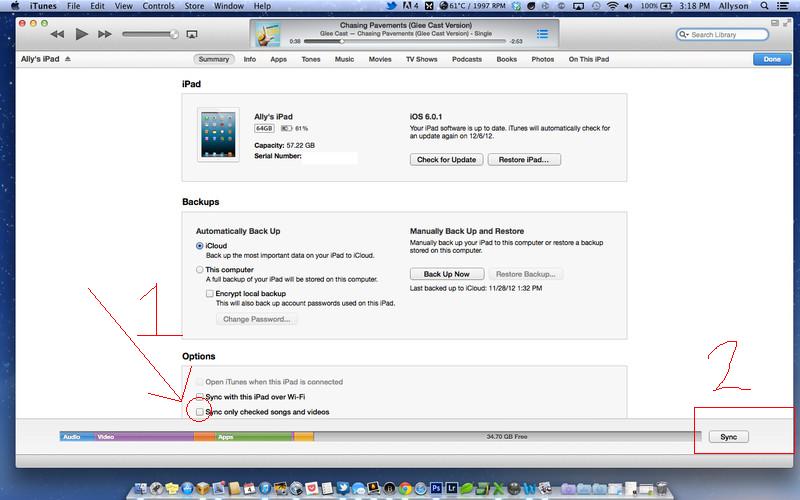Click the iPad device image
This screenshot has width=800, height=500.
point(218,135)
